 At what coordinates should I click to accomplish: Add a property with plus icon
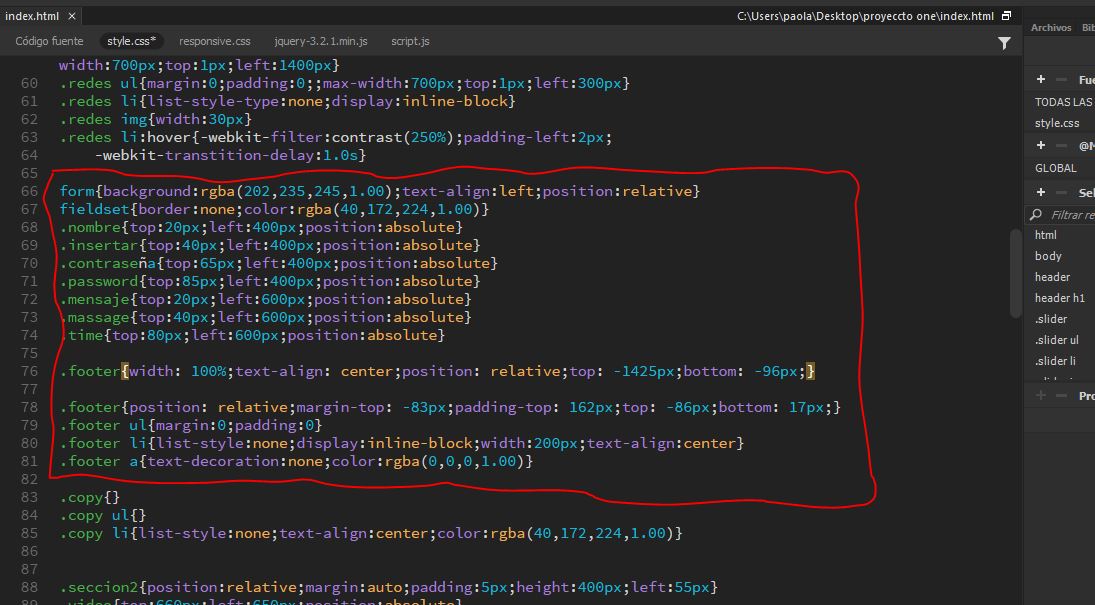click(x=1041, y=395)
